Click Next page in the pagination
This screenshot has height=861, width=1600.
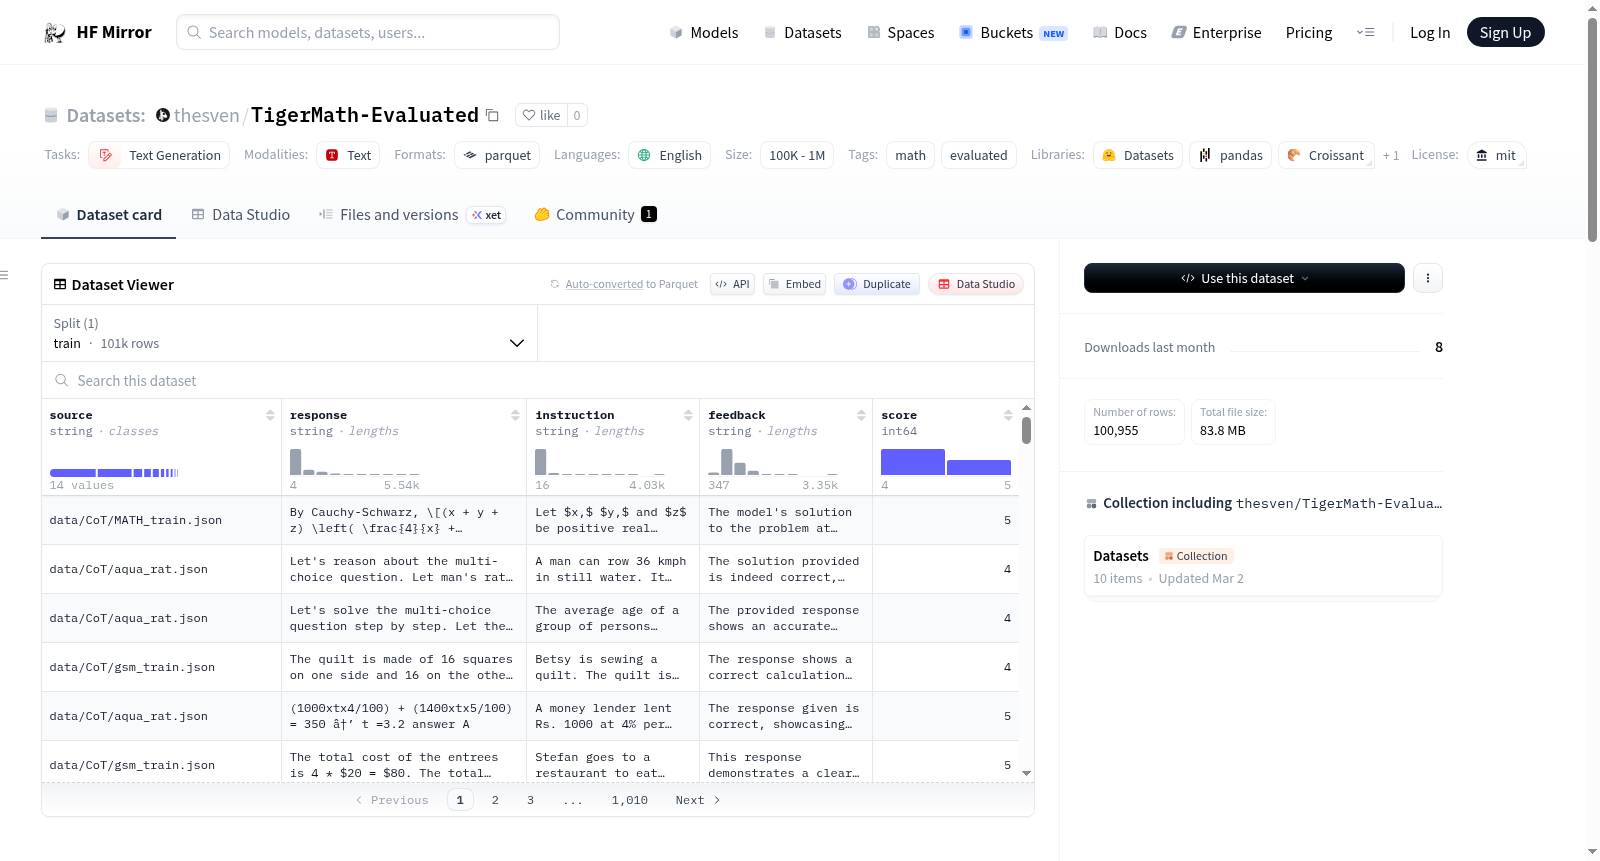pyautogui.click(x=698, y=800)
